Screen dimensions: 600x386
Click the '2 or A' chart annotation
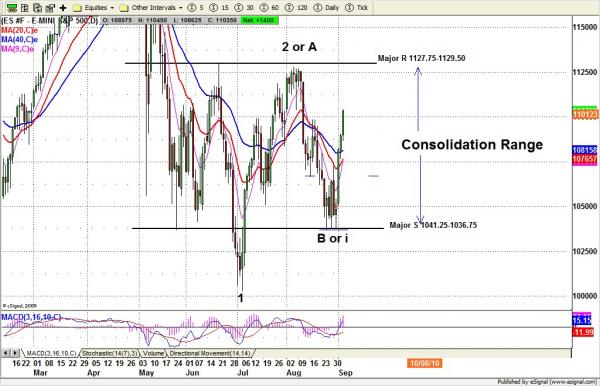299,47
